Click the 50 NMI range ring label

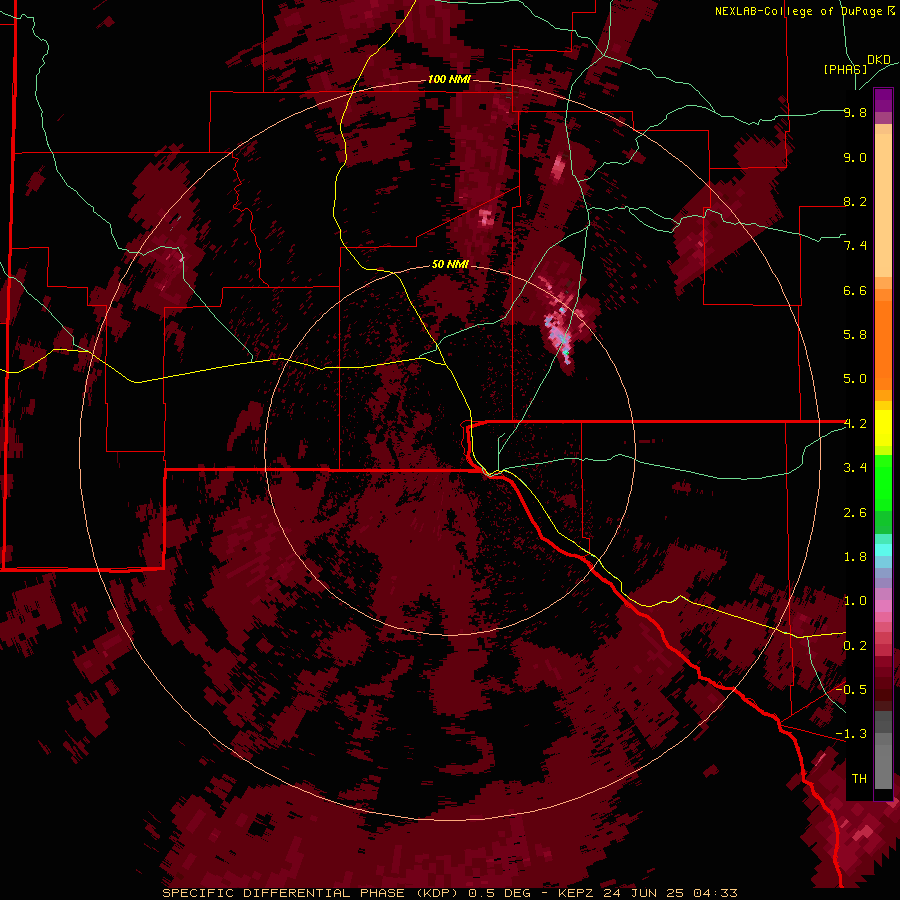click(x=450, y=264)
